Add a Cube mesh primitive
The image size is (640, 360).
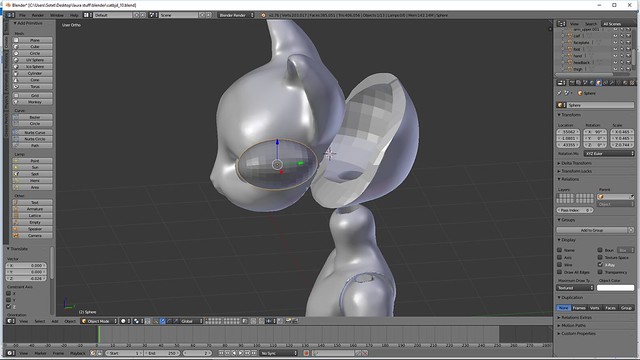[x=32, y=47]
